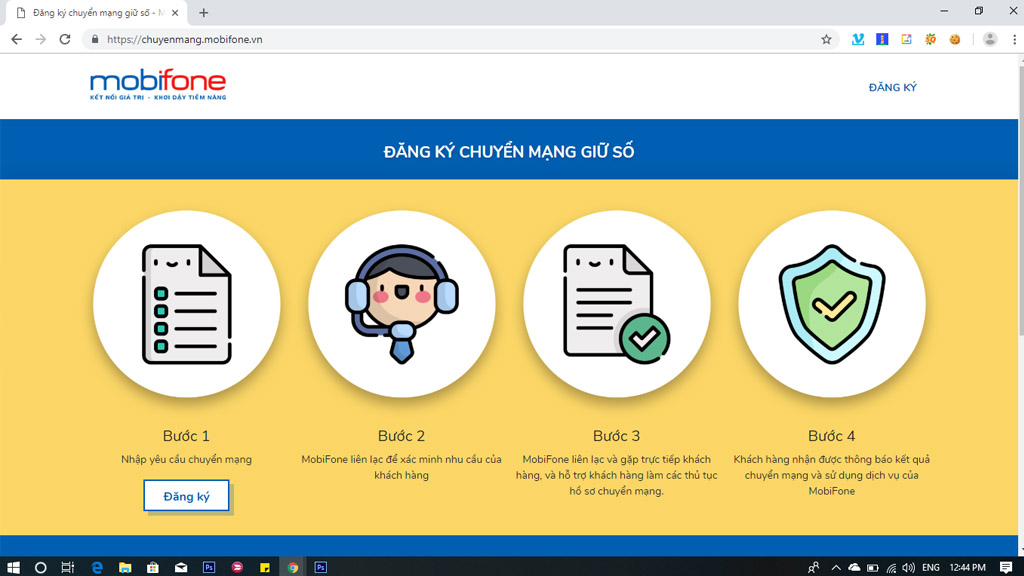Click the MobiFone logo
The width and height of the screenshot is (1024, 576).
click(158, 85)
